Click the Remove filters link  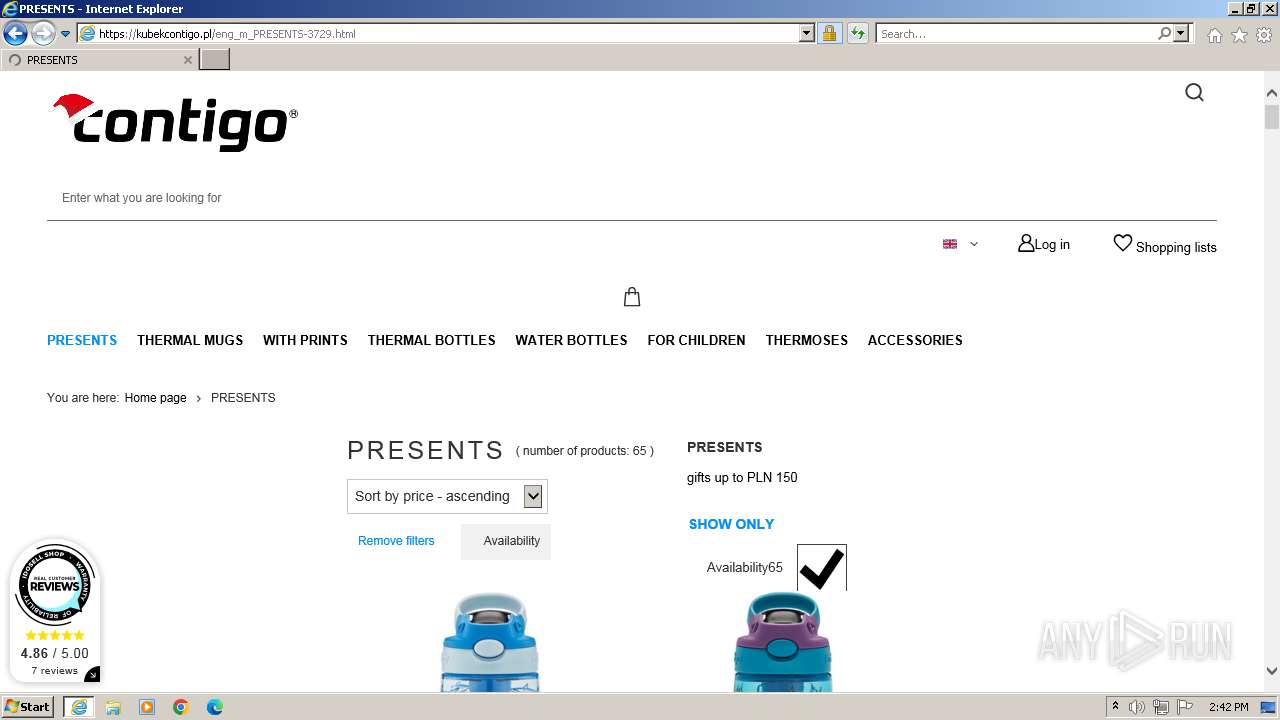[396, 541]
